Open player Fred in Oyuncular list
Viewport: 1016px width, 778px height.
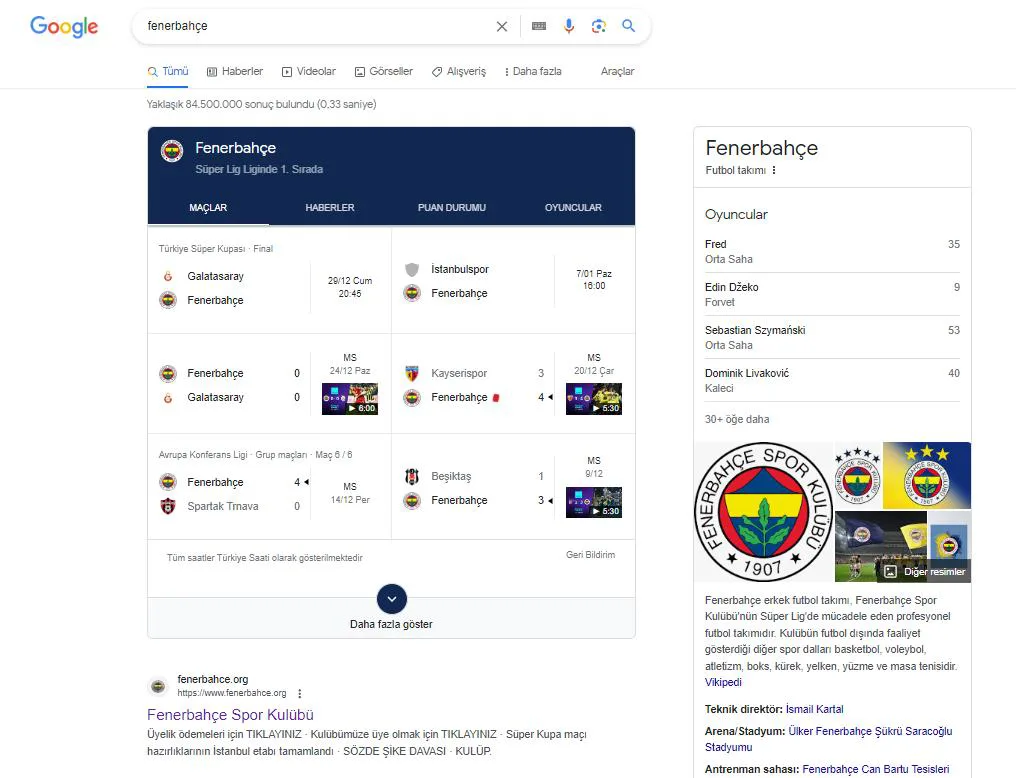(x=833, y=251)
